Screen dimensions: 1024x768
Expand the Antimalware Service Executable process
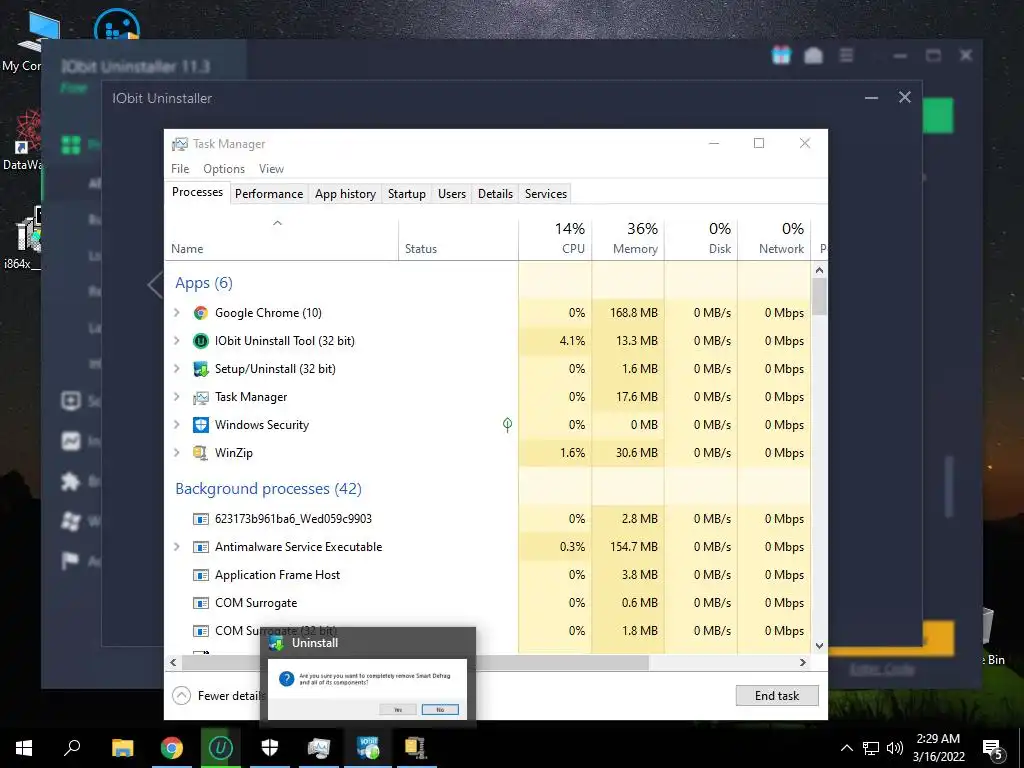tap(176, 547)
